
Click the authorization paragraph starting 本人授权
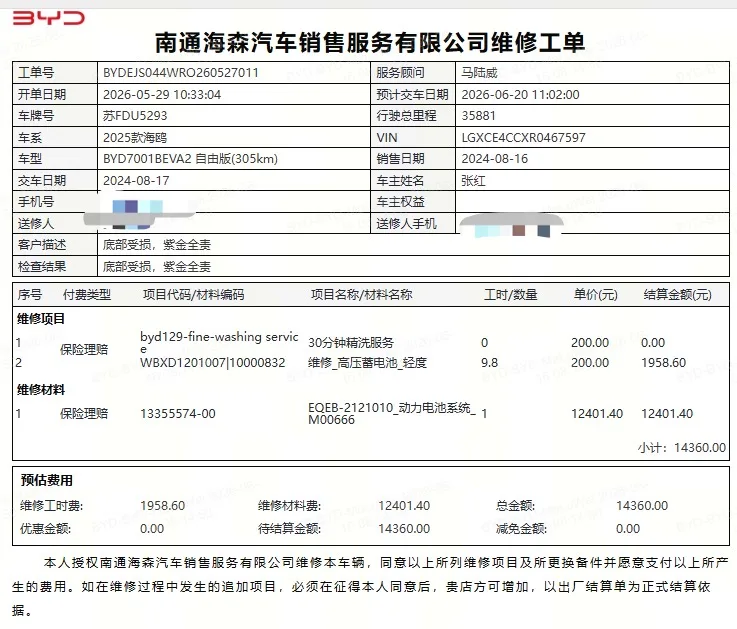[x=370, y=587]
